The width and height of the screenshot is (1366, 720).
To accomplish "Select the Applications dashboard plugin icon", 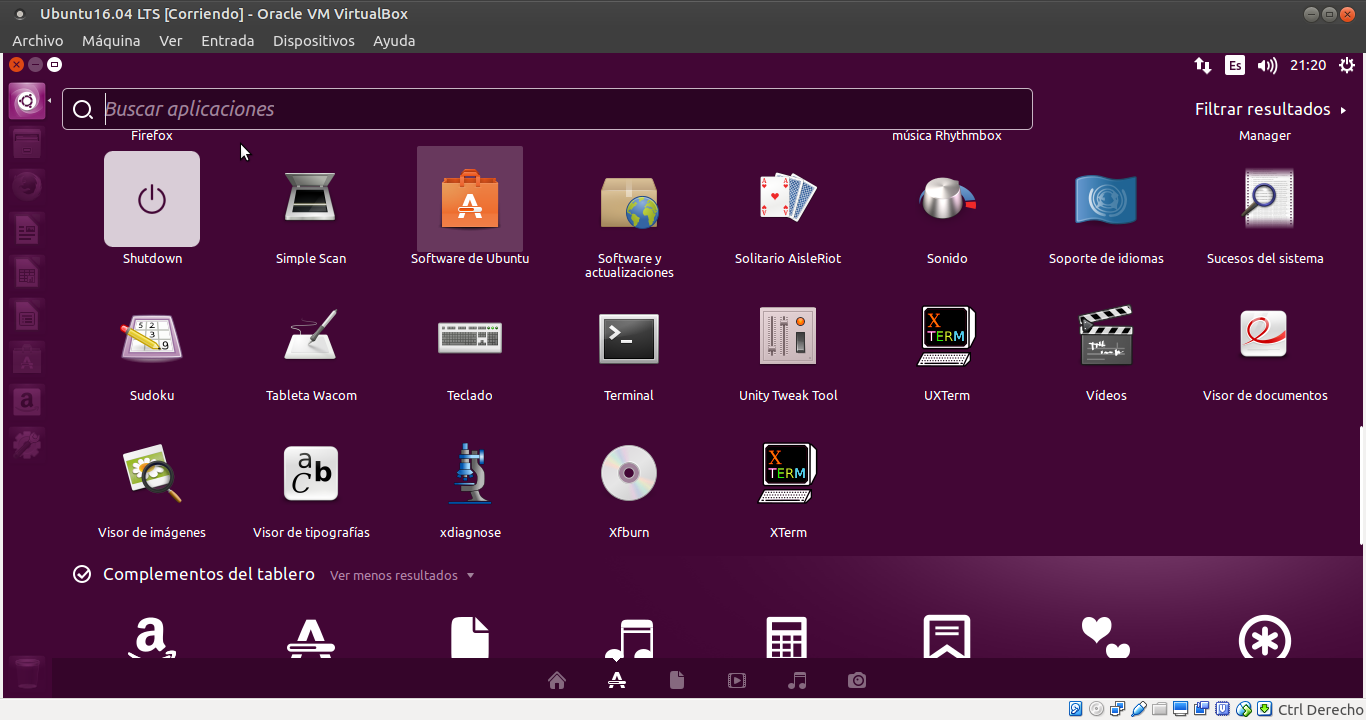I will pos(311,637).
